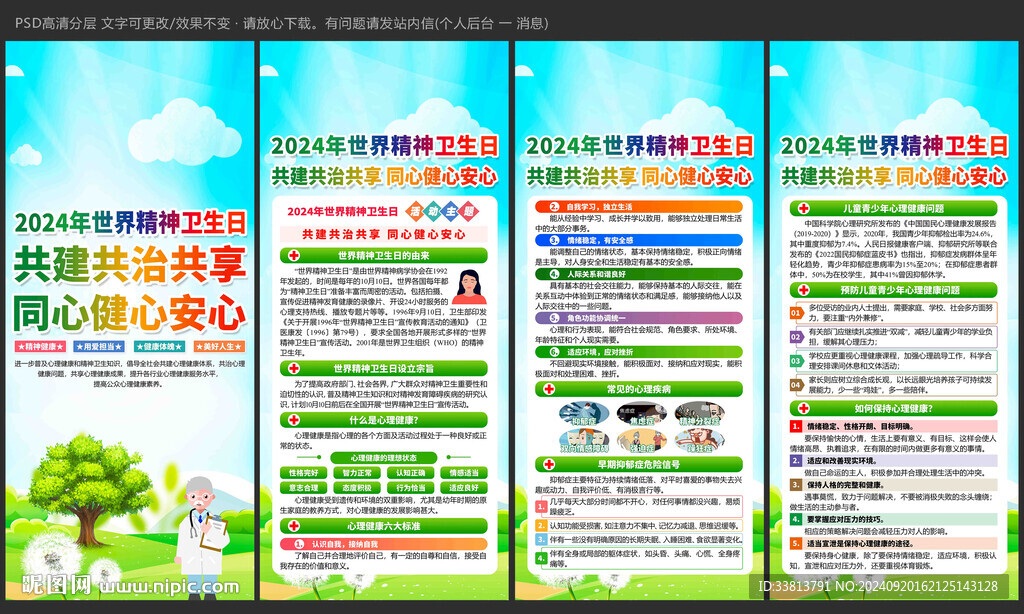Select the 情感适当 green label
Viewport: 1024px width, 614px height.
[464, 473]
